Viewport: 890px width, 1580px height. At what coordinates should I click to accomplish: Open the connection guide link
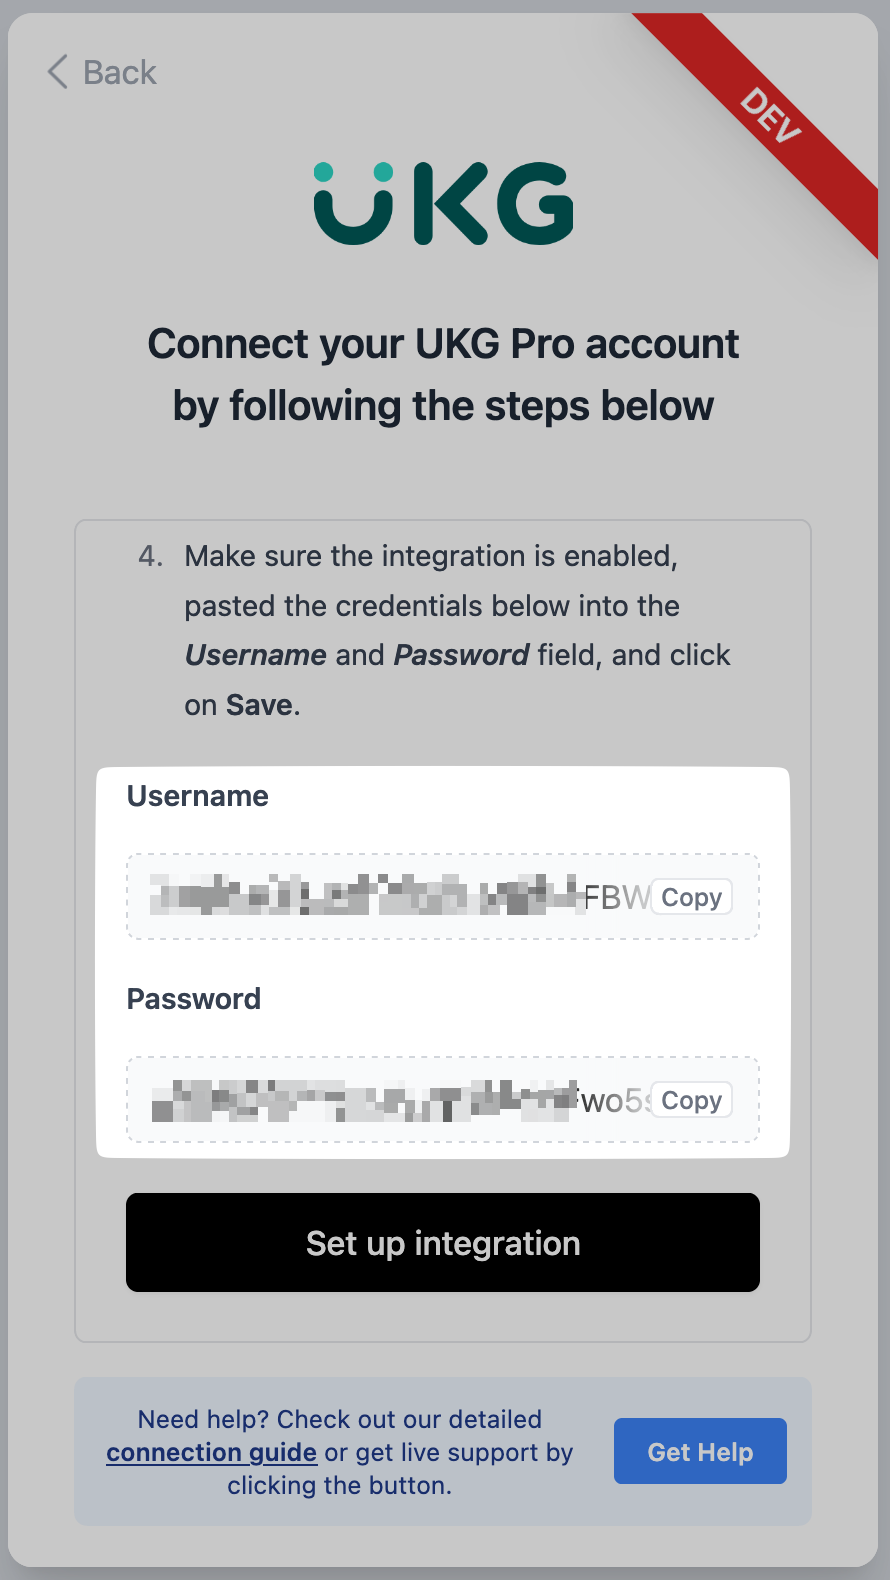click(211, 1452)
